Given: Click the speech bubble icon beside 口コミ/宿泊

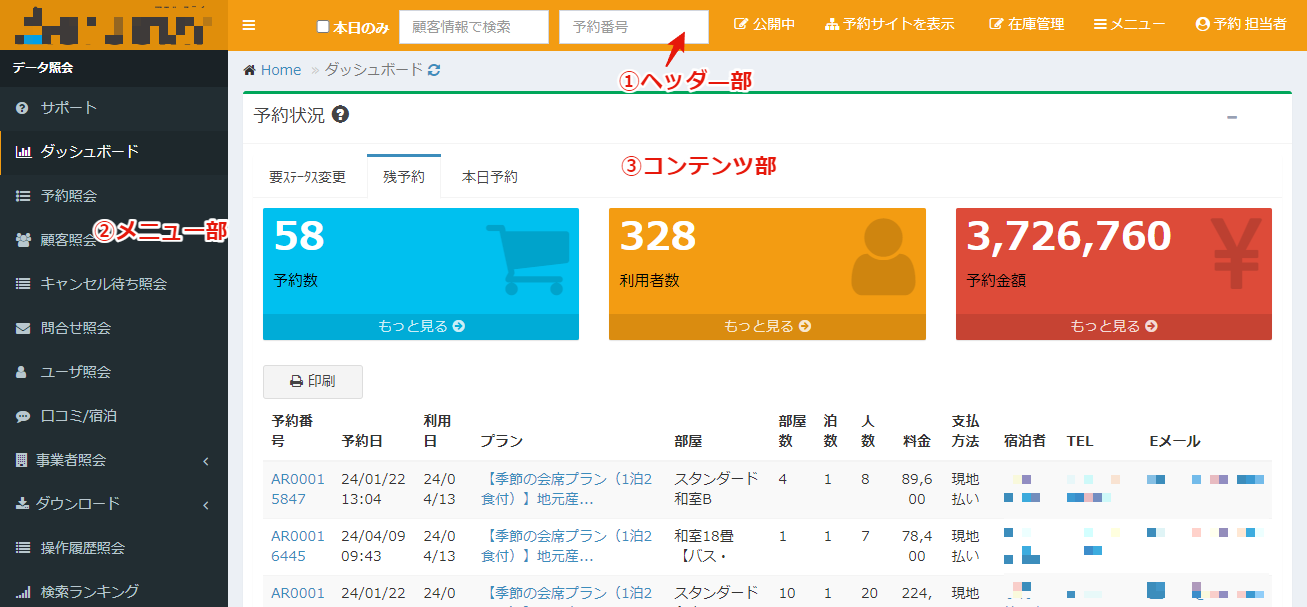Looking at the screenshot, I should [x=22, y=416].
